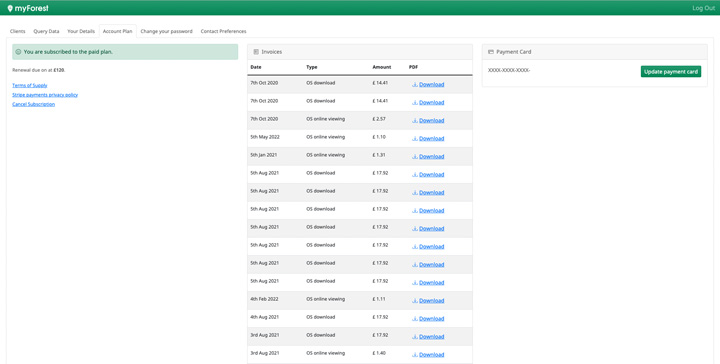The image size is (720, 364).
Task: Open Stripe payments privacy policy link
Action: click(45, 95)
